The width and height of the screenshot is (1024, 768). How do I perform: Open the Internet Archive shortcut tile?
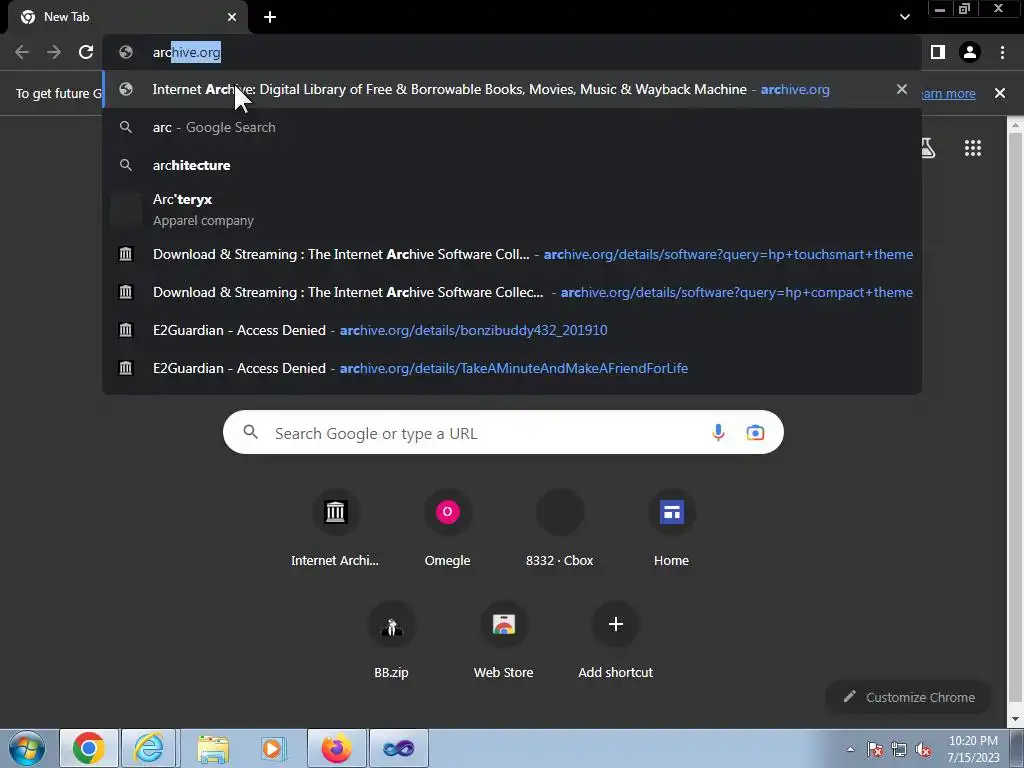335,528
